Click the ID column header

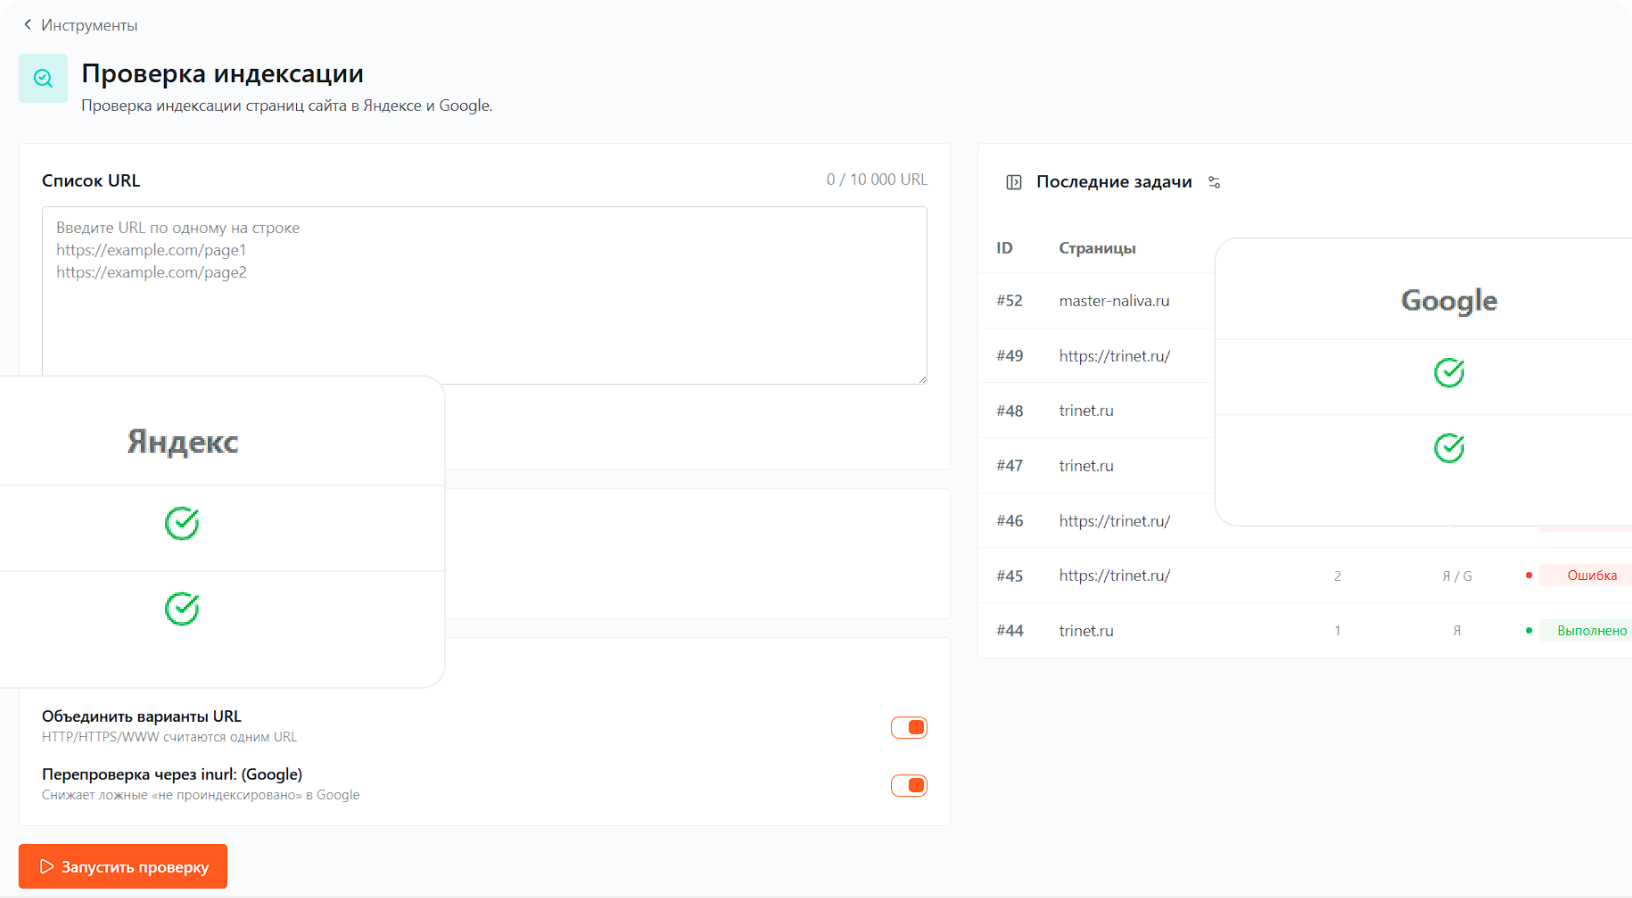click(x=1004, y=248)
